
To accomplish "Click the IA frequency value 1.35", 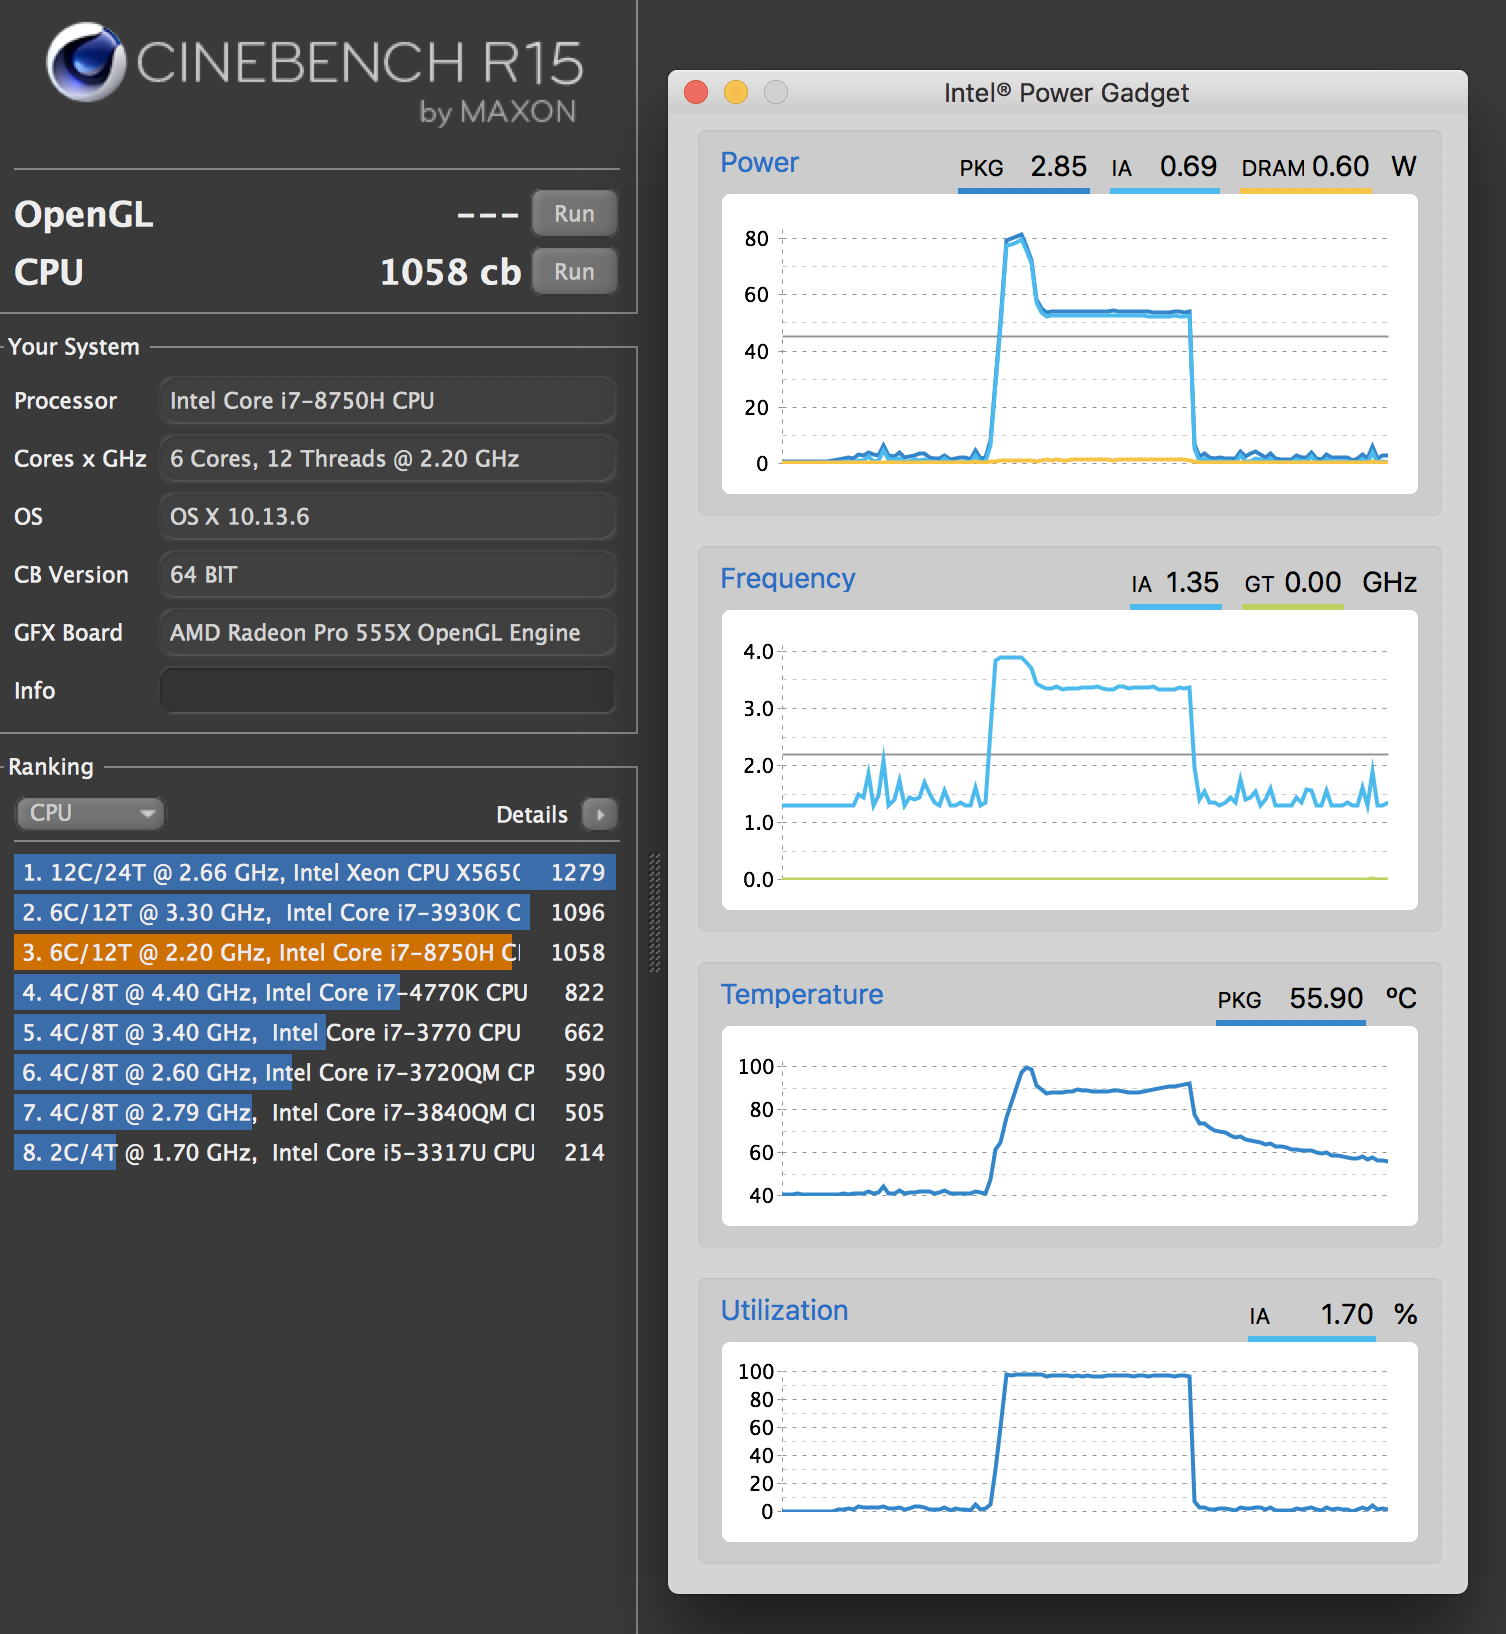I will 1192,582.
